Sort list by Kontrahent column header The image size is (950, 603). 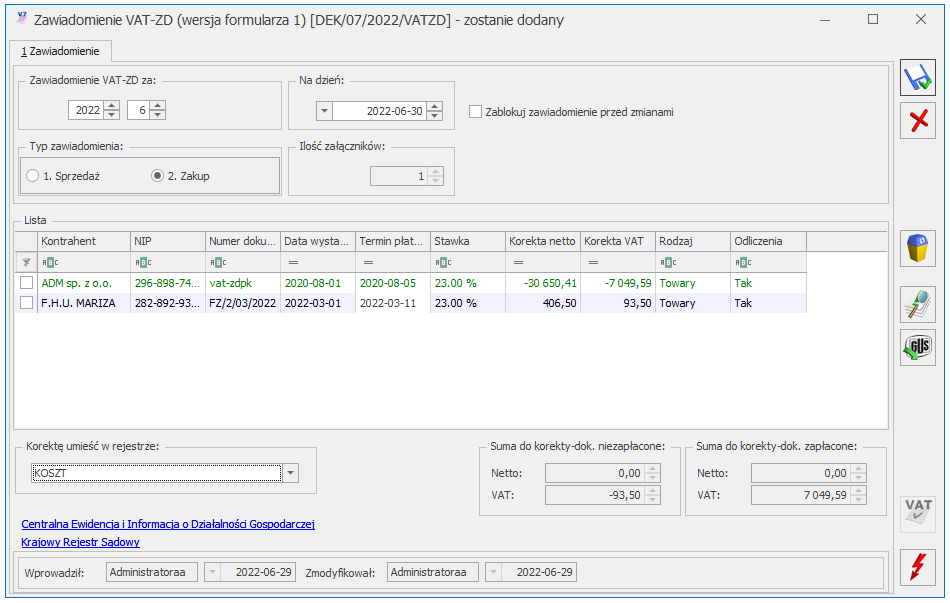click(83, 241)
